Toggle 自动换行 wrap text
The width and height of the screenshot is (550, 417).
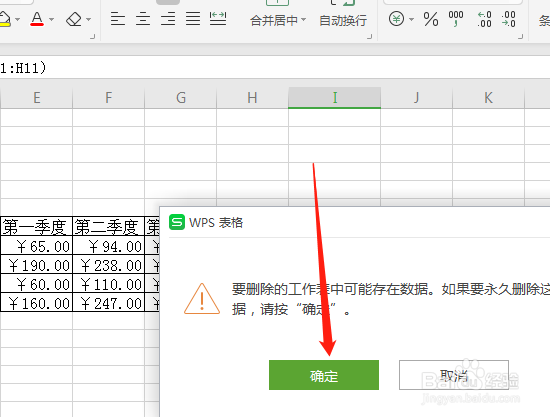(343, 21)
